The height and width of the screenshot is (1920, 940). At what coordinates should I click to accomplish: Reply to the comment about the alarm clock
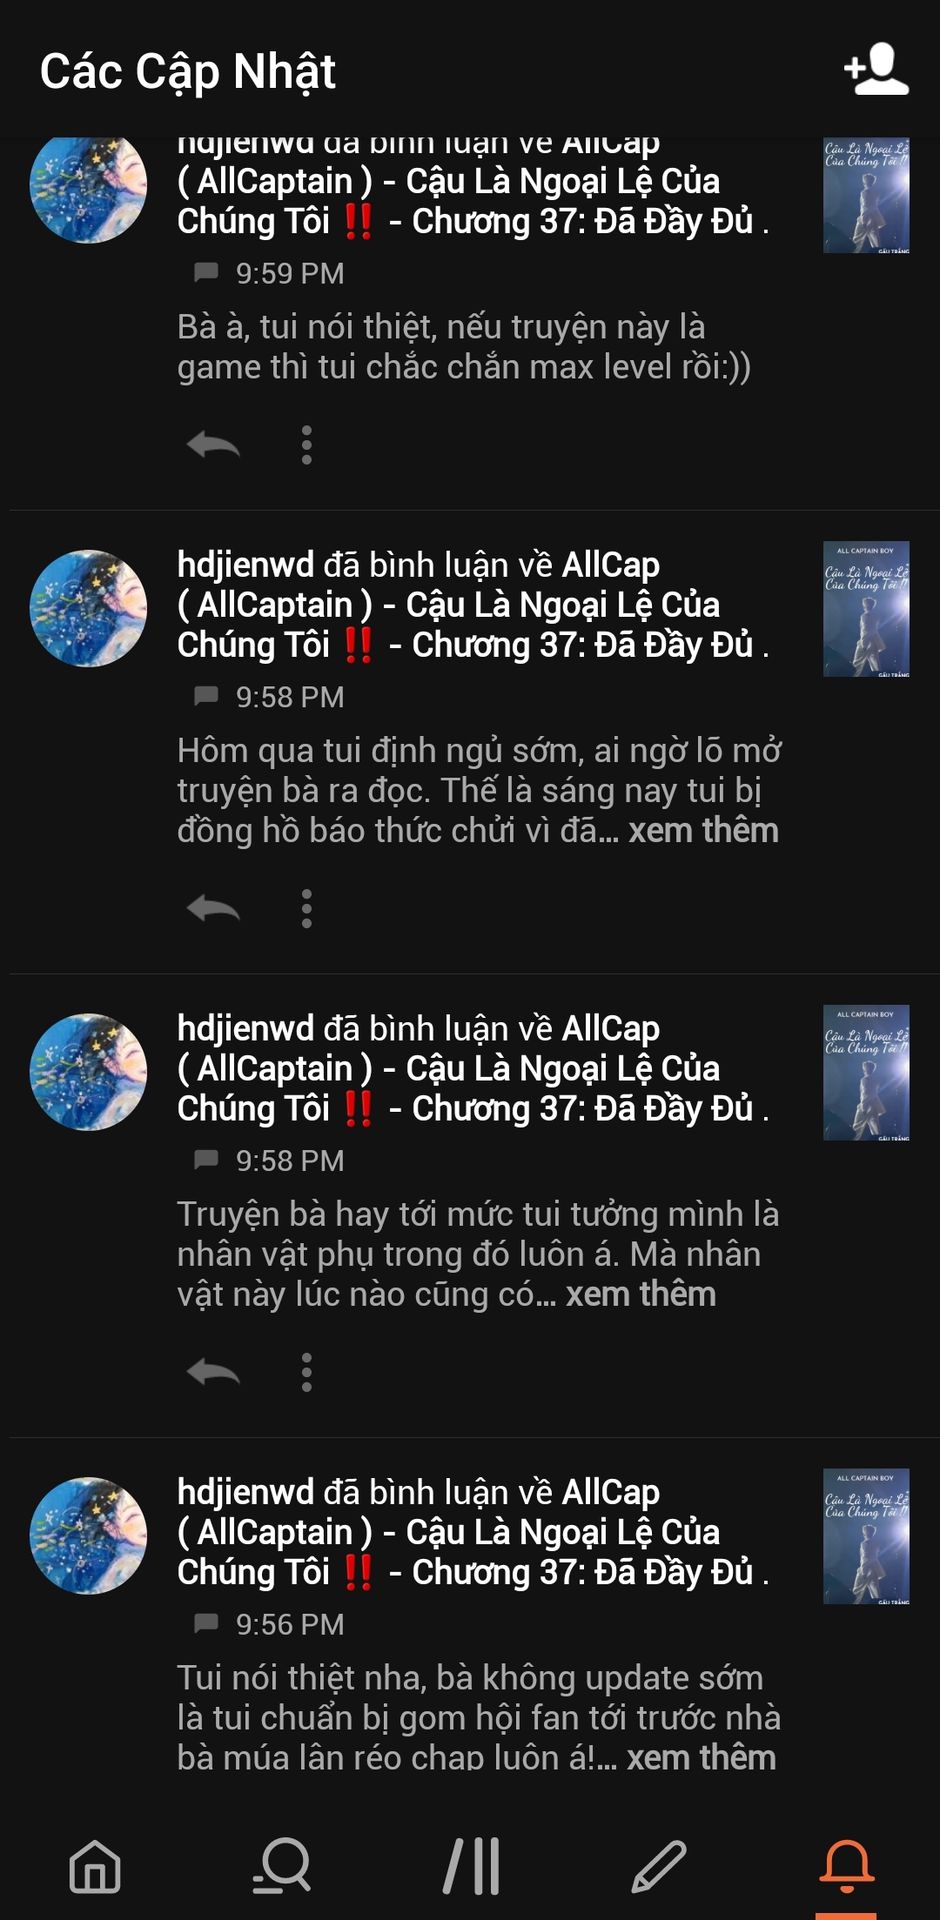(x=213, y=909)
